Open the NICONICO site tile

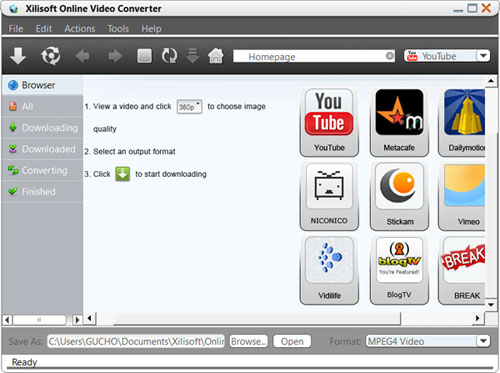click(329, 196)
